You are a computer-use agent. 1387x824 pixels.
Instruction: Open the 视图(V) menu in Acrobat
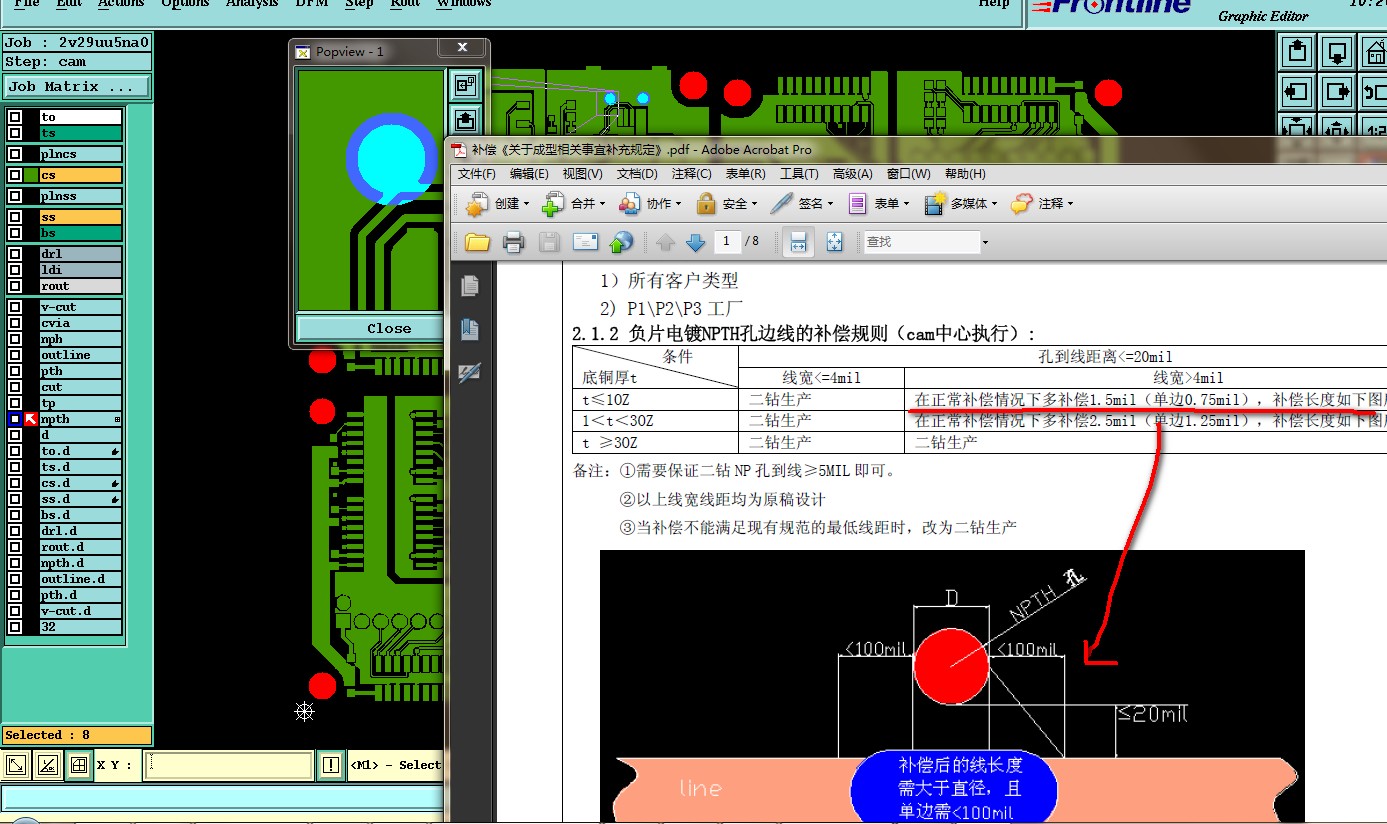[582, 174]
